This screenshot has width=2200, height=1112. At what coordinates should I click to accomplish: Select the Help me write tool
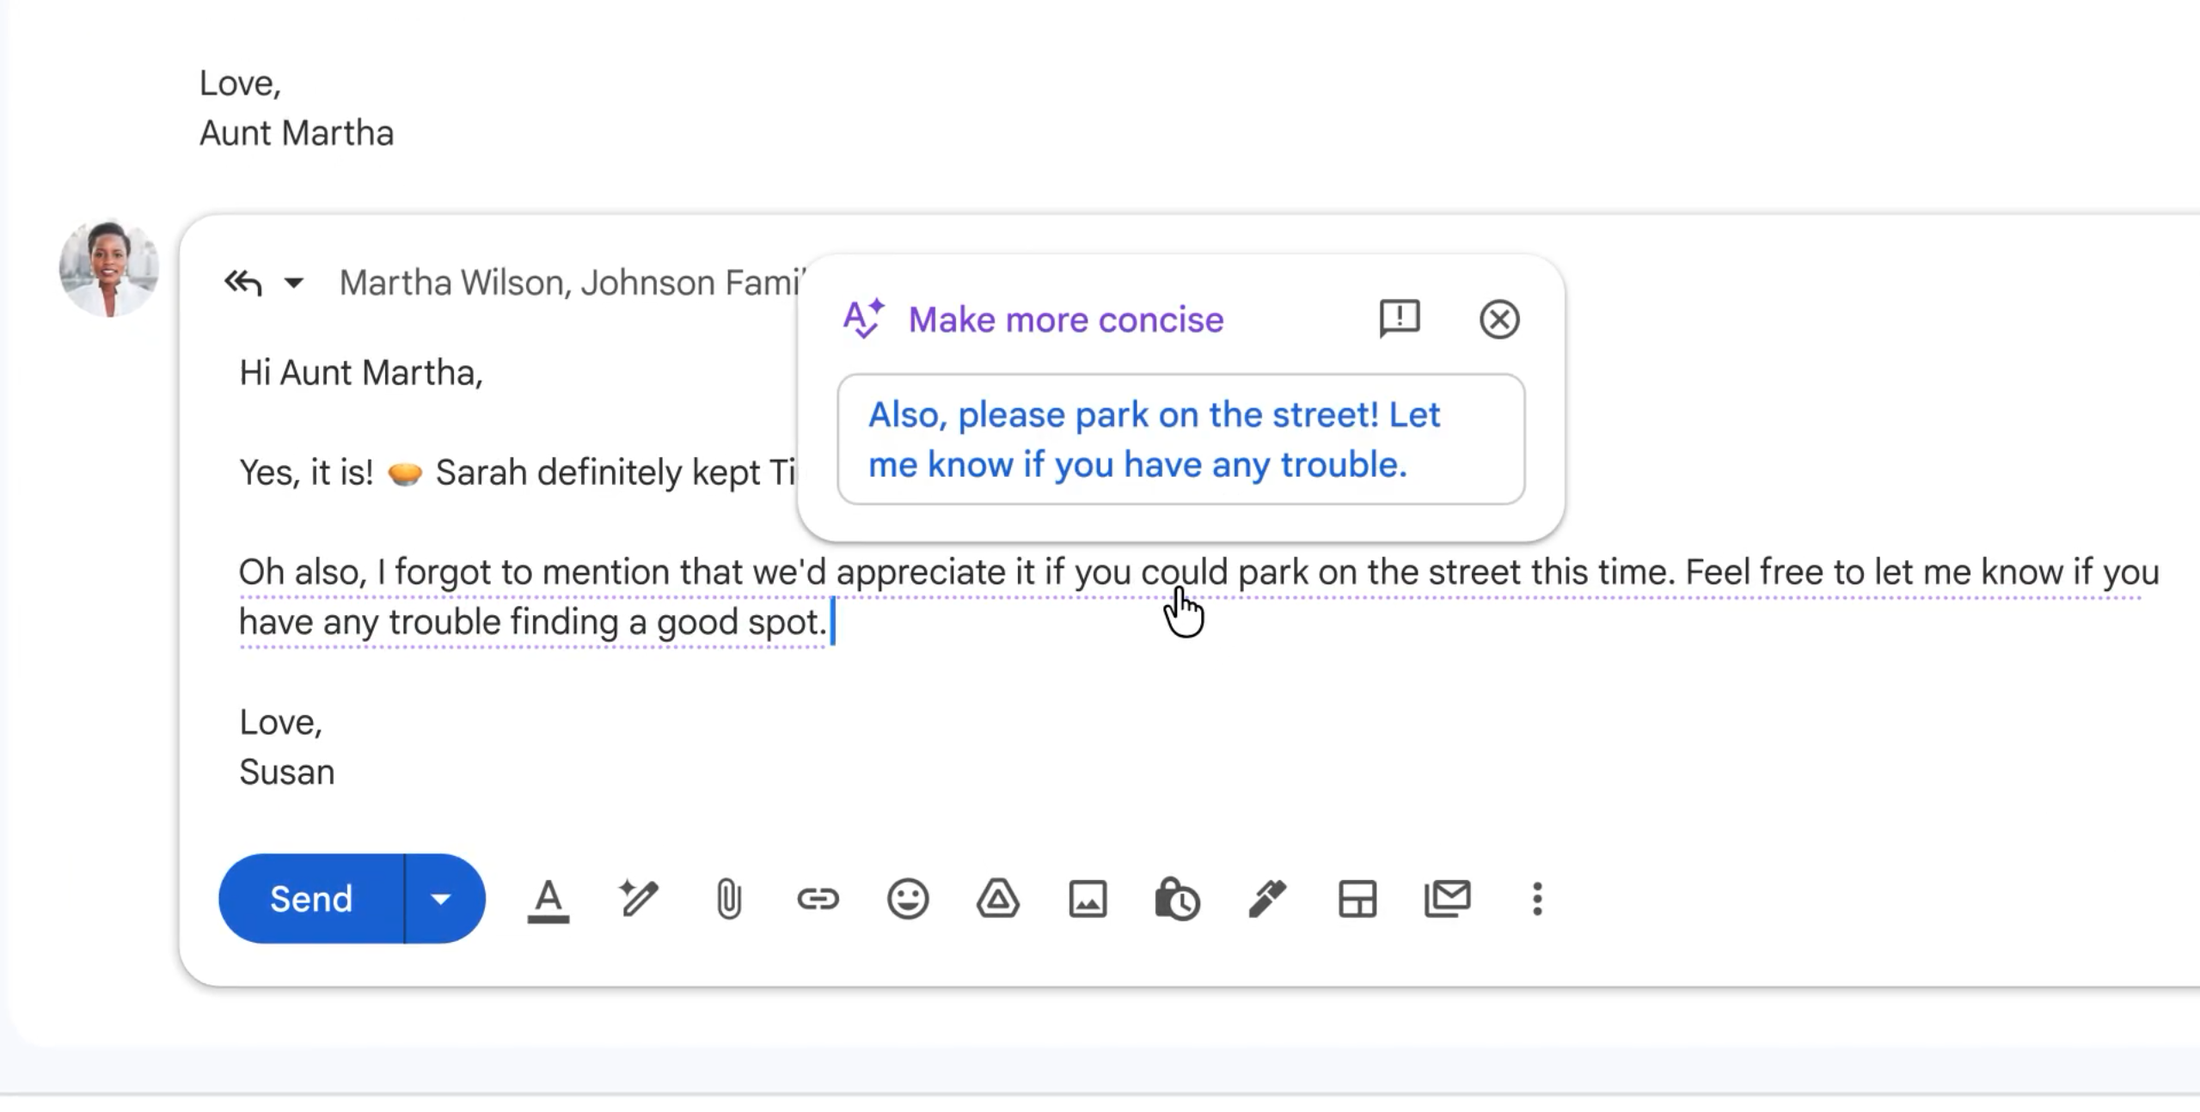[x=637, y=898]
